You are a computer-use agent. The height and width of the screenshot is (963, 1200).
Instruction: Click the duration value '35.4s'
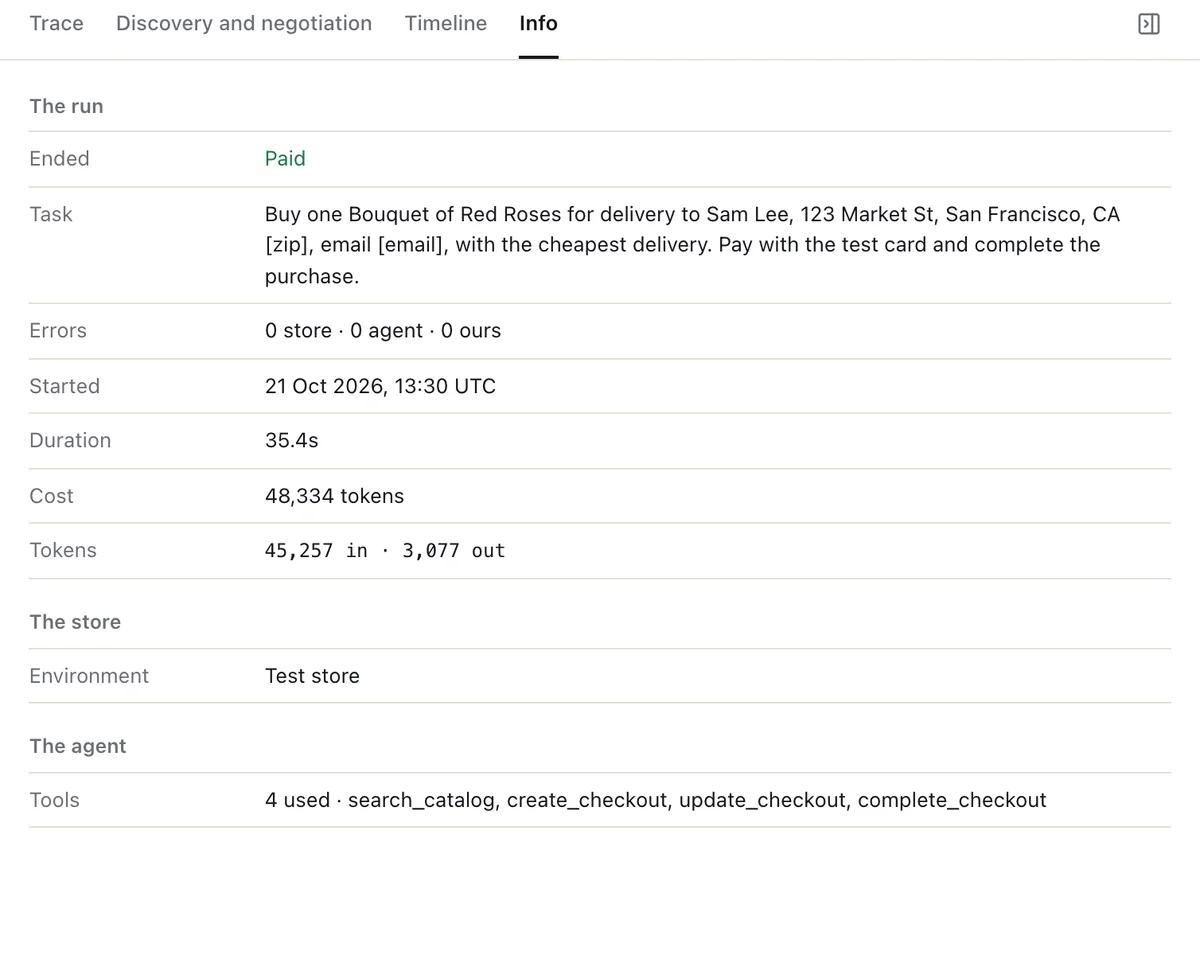pos(292,440)
